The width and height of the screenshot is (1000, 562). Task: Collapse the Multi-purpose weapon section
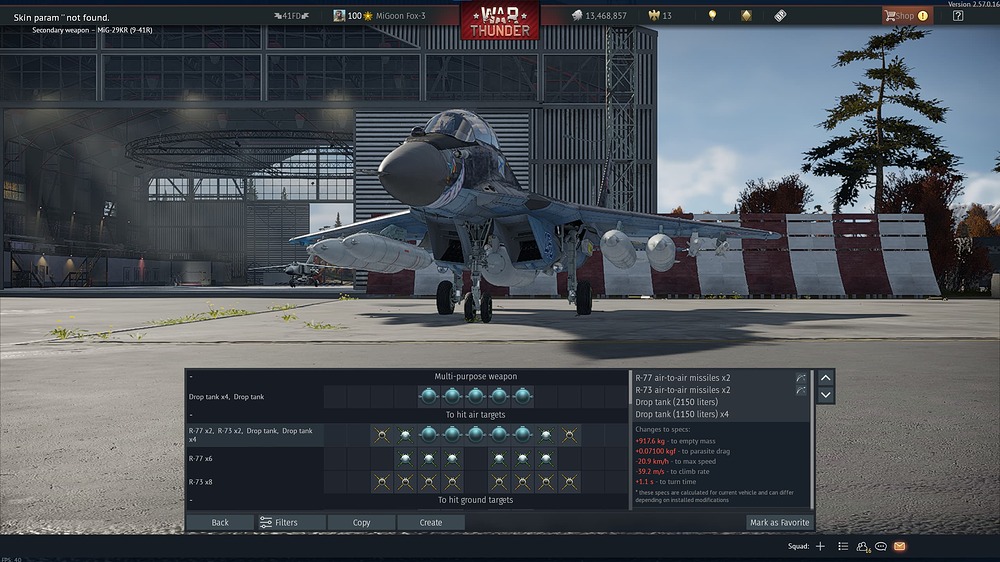point(191,376)
